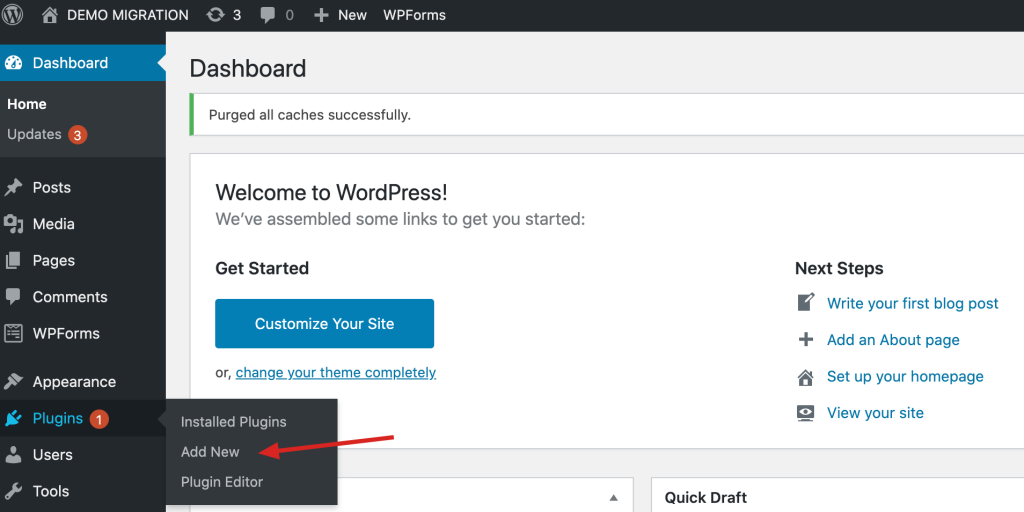Screen dimensions: 1024x512
Task: Click the WordPress logo icon
Action: point(13,15)
